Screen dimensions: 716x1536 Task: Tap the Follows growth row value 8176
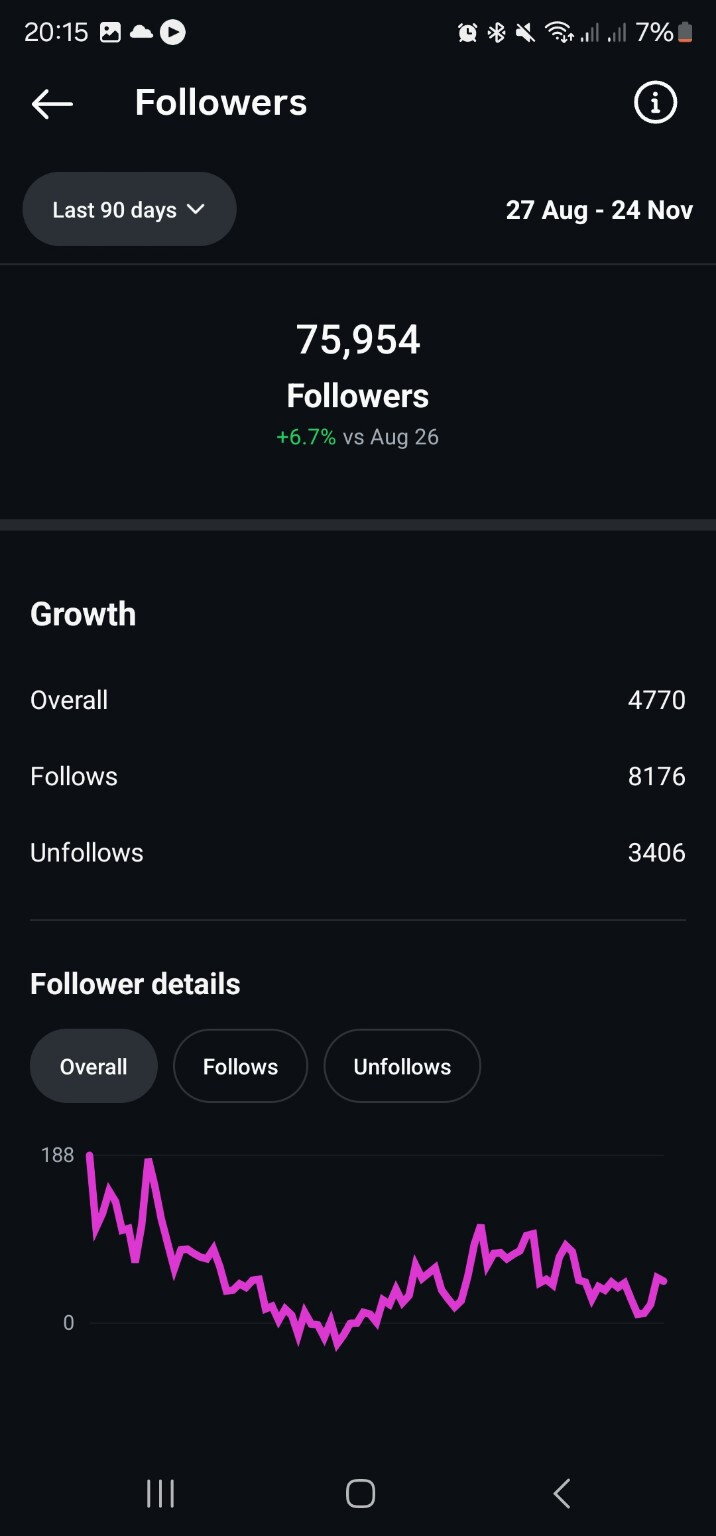pos(656,776)
